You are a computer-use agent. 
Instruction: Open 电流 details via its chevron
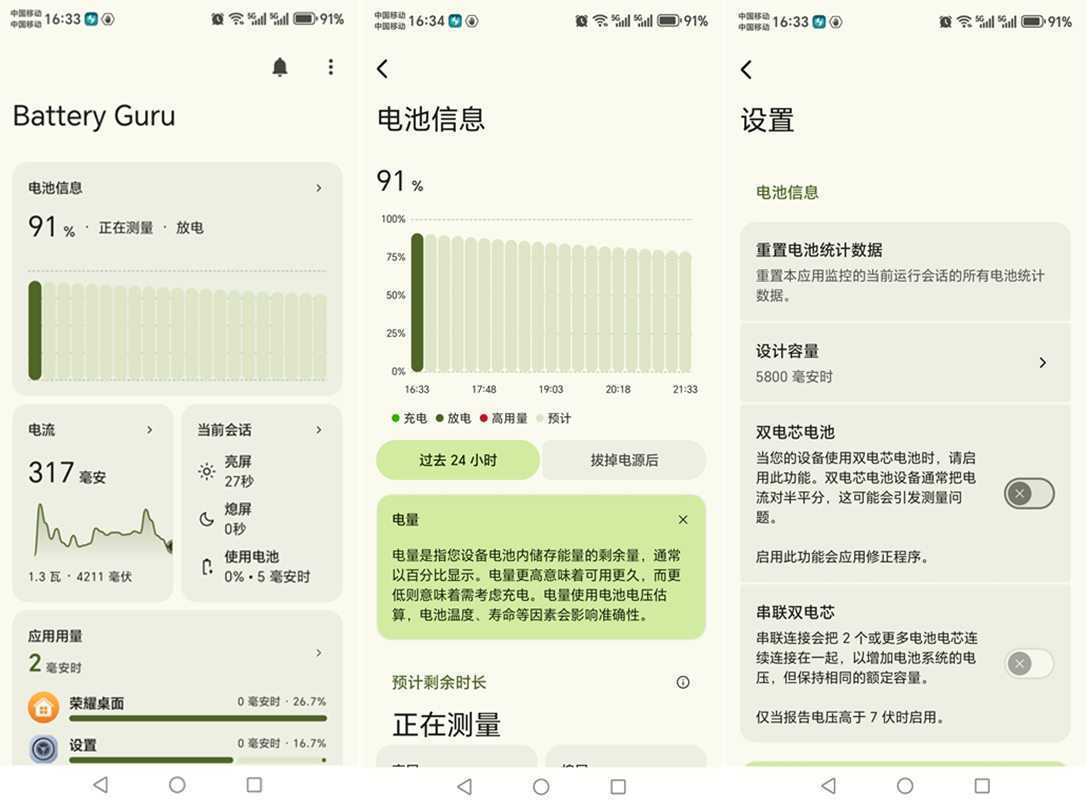pos(149,430)
